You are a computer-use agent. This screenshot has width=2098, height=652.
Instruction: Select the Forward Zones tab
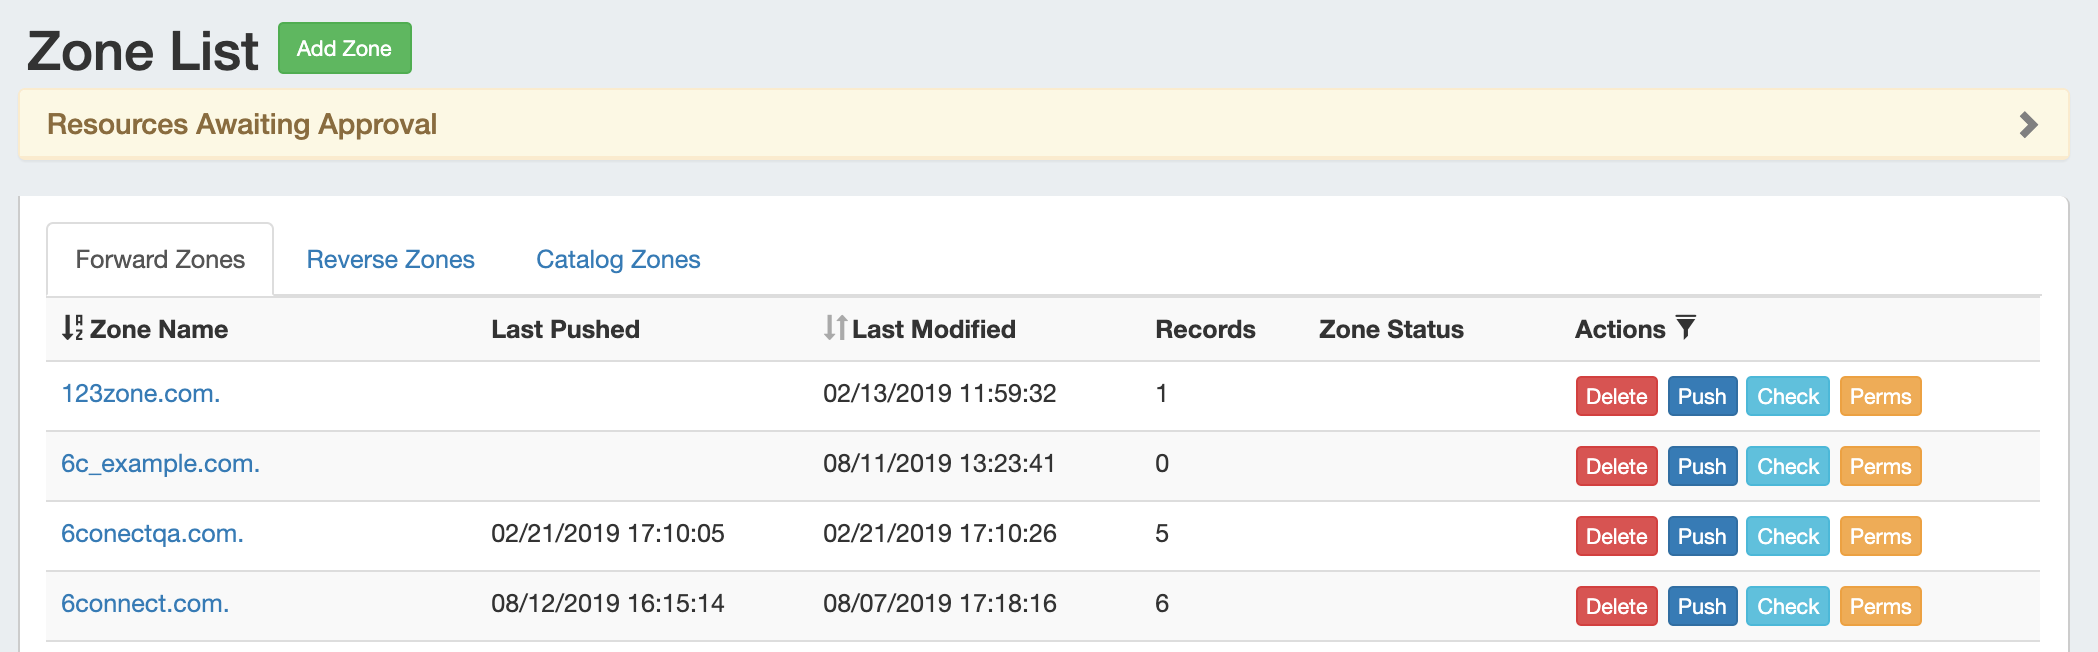[x=160, y=260]
